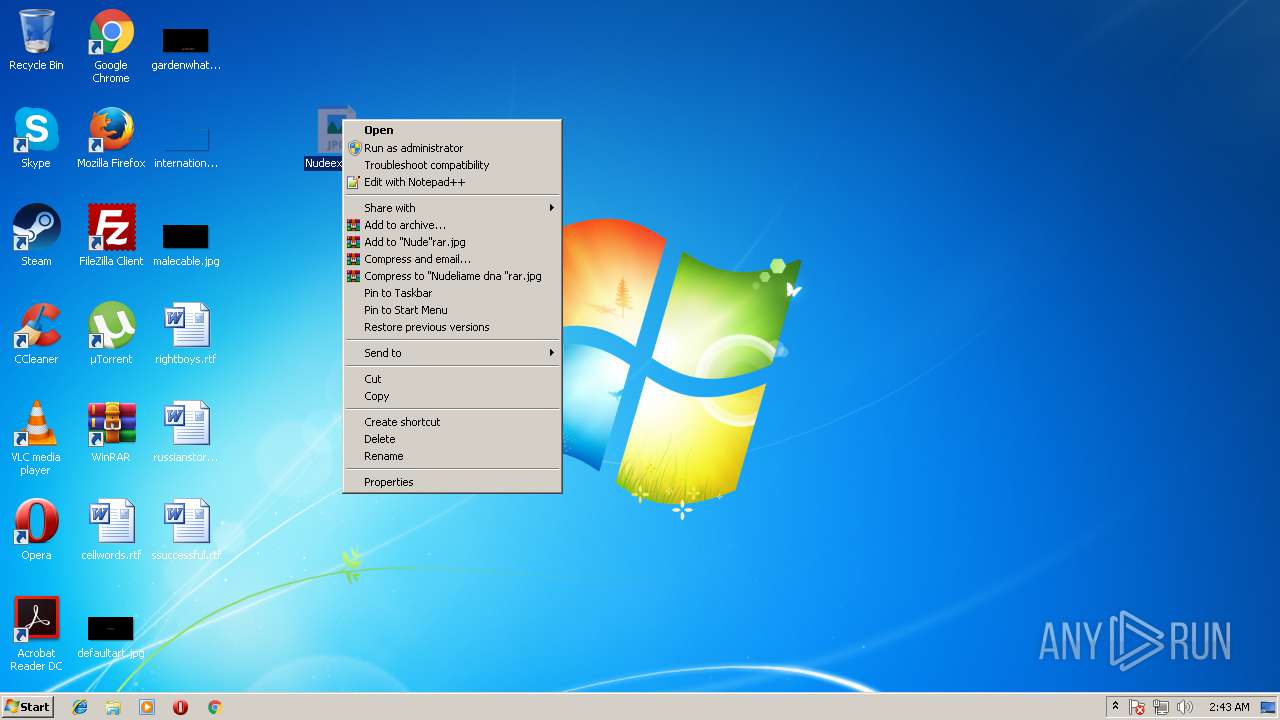1280x720 pixels.
Task: Select the WinRAR desktop shortcut
Action: pyautogui.click(x=111, y=432)
